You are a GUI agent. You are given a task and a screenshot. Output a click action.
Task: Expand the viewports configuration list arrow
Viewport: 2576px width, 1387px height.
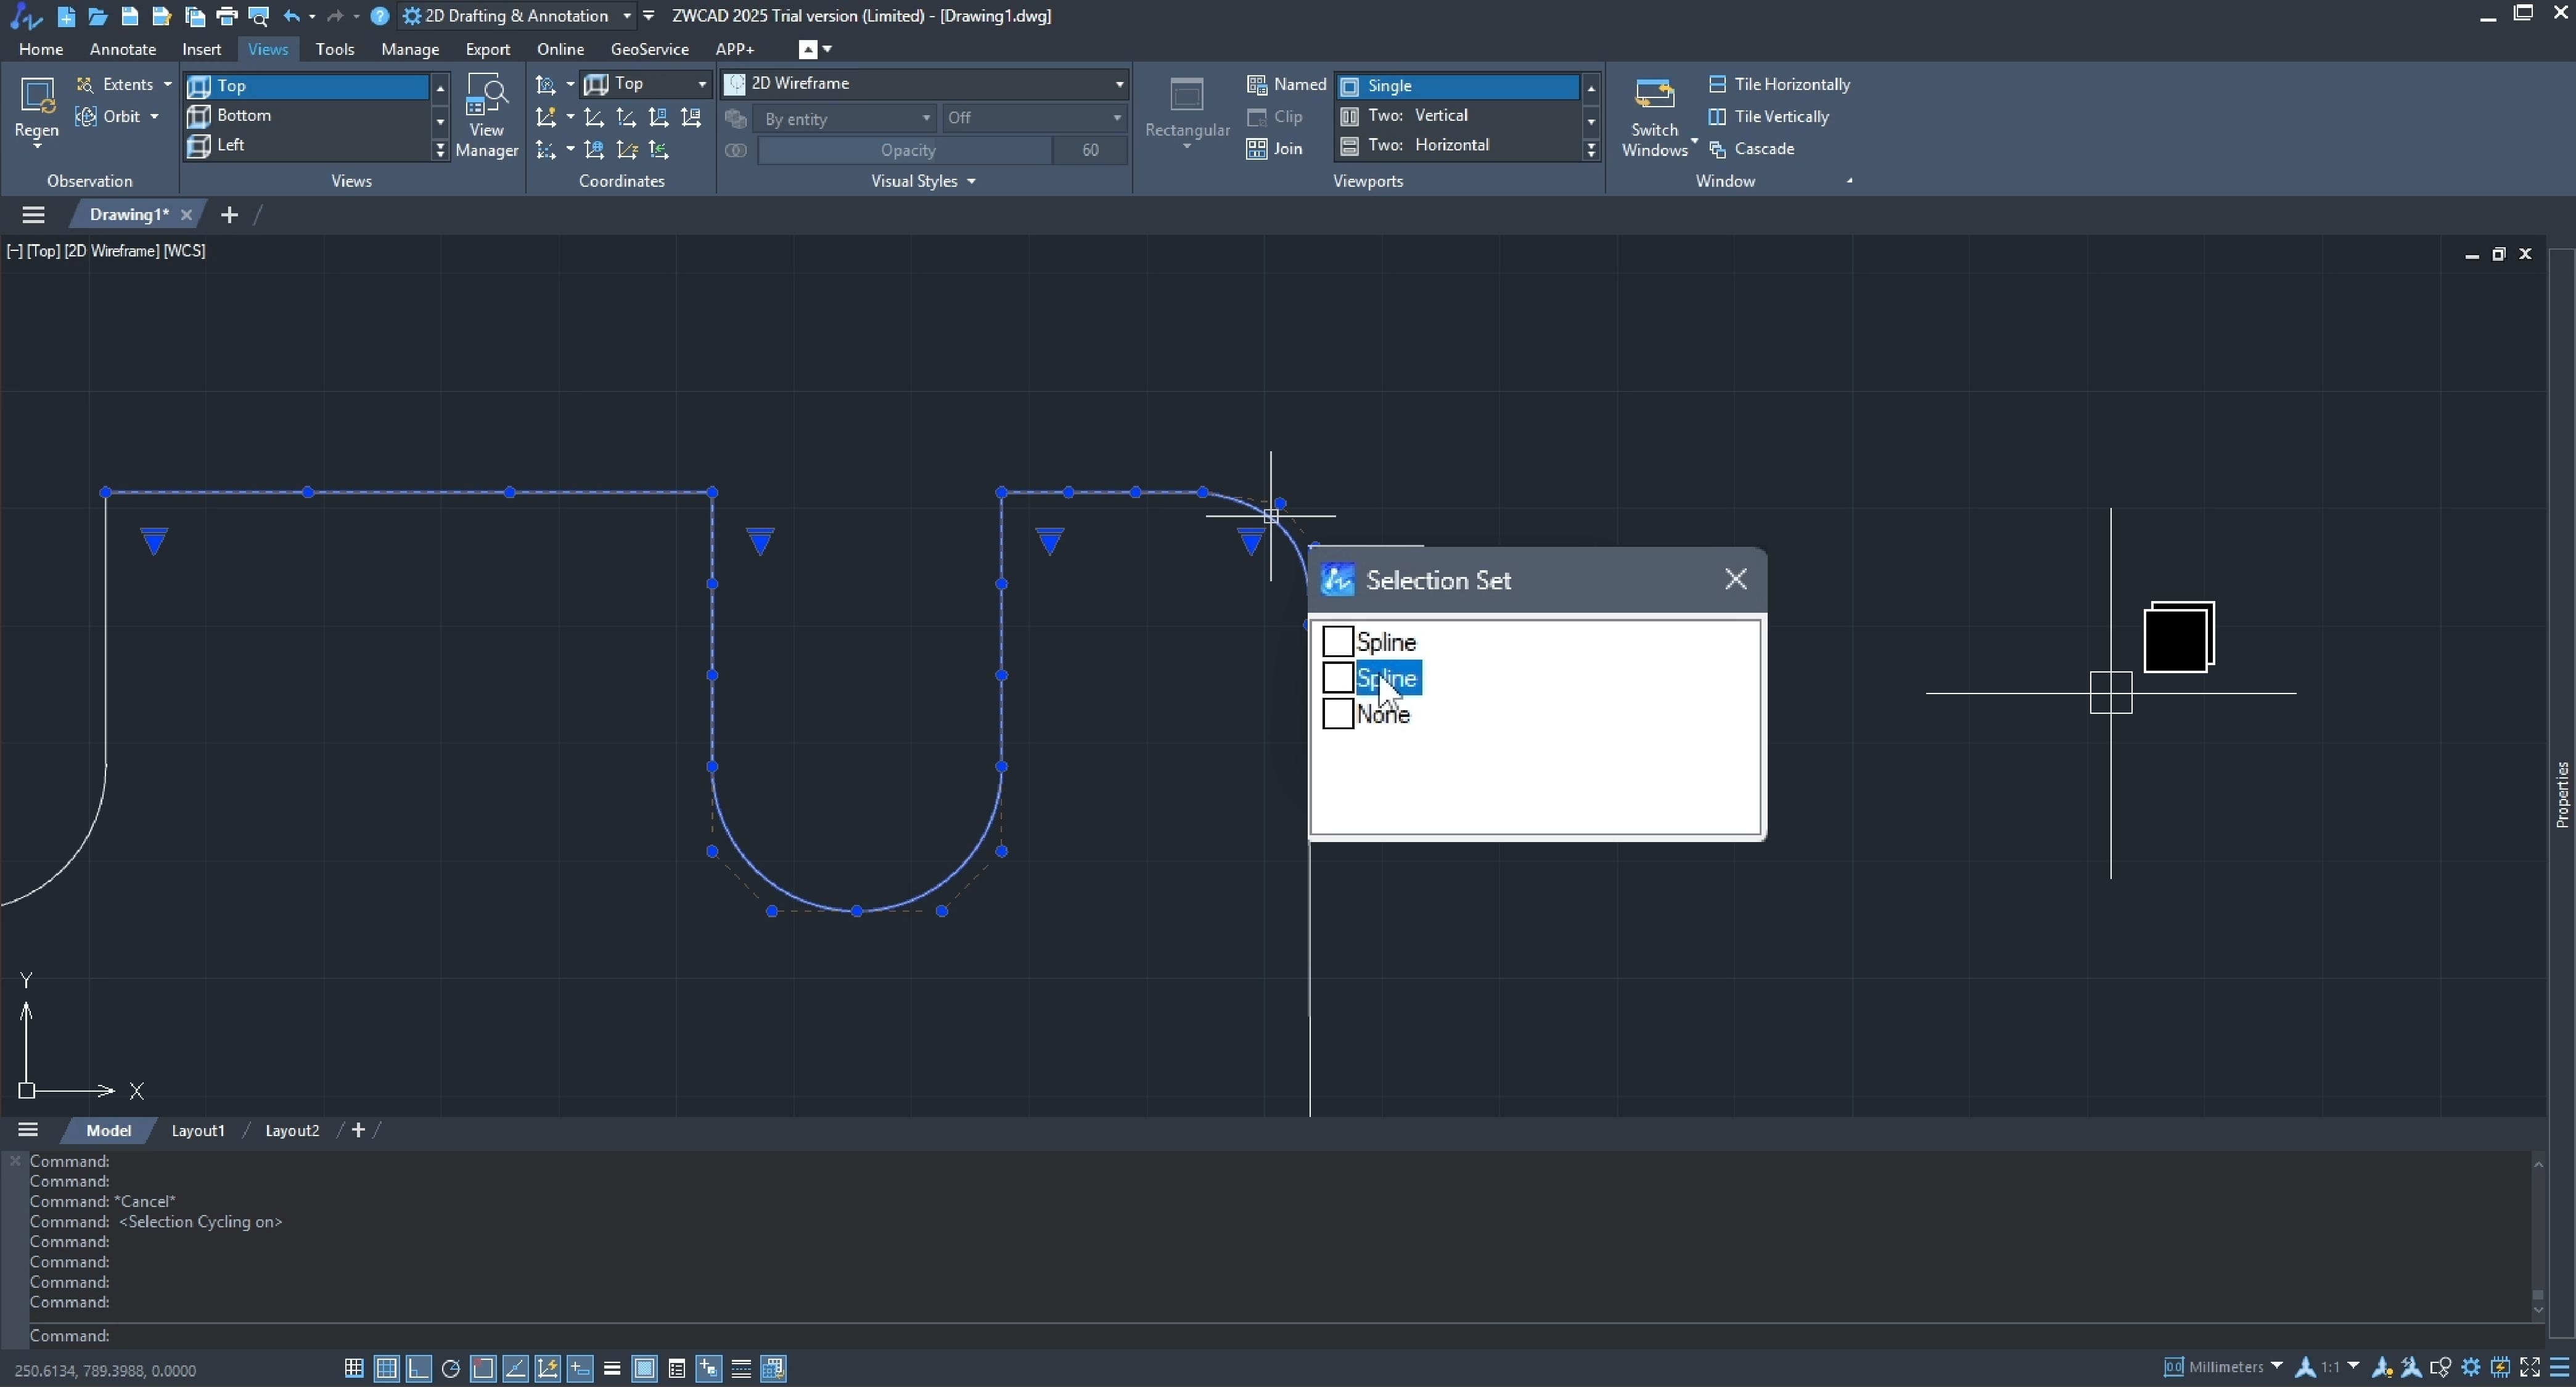tap(1591, 150)
